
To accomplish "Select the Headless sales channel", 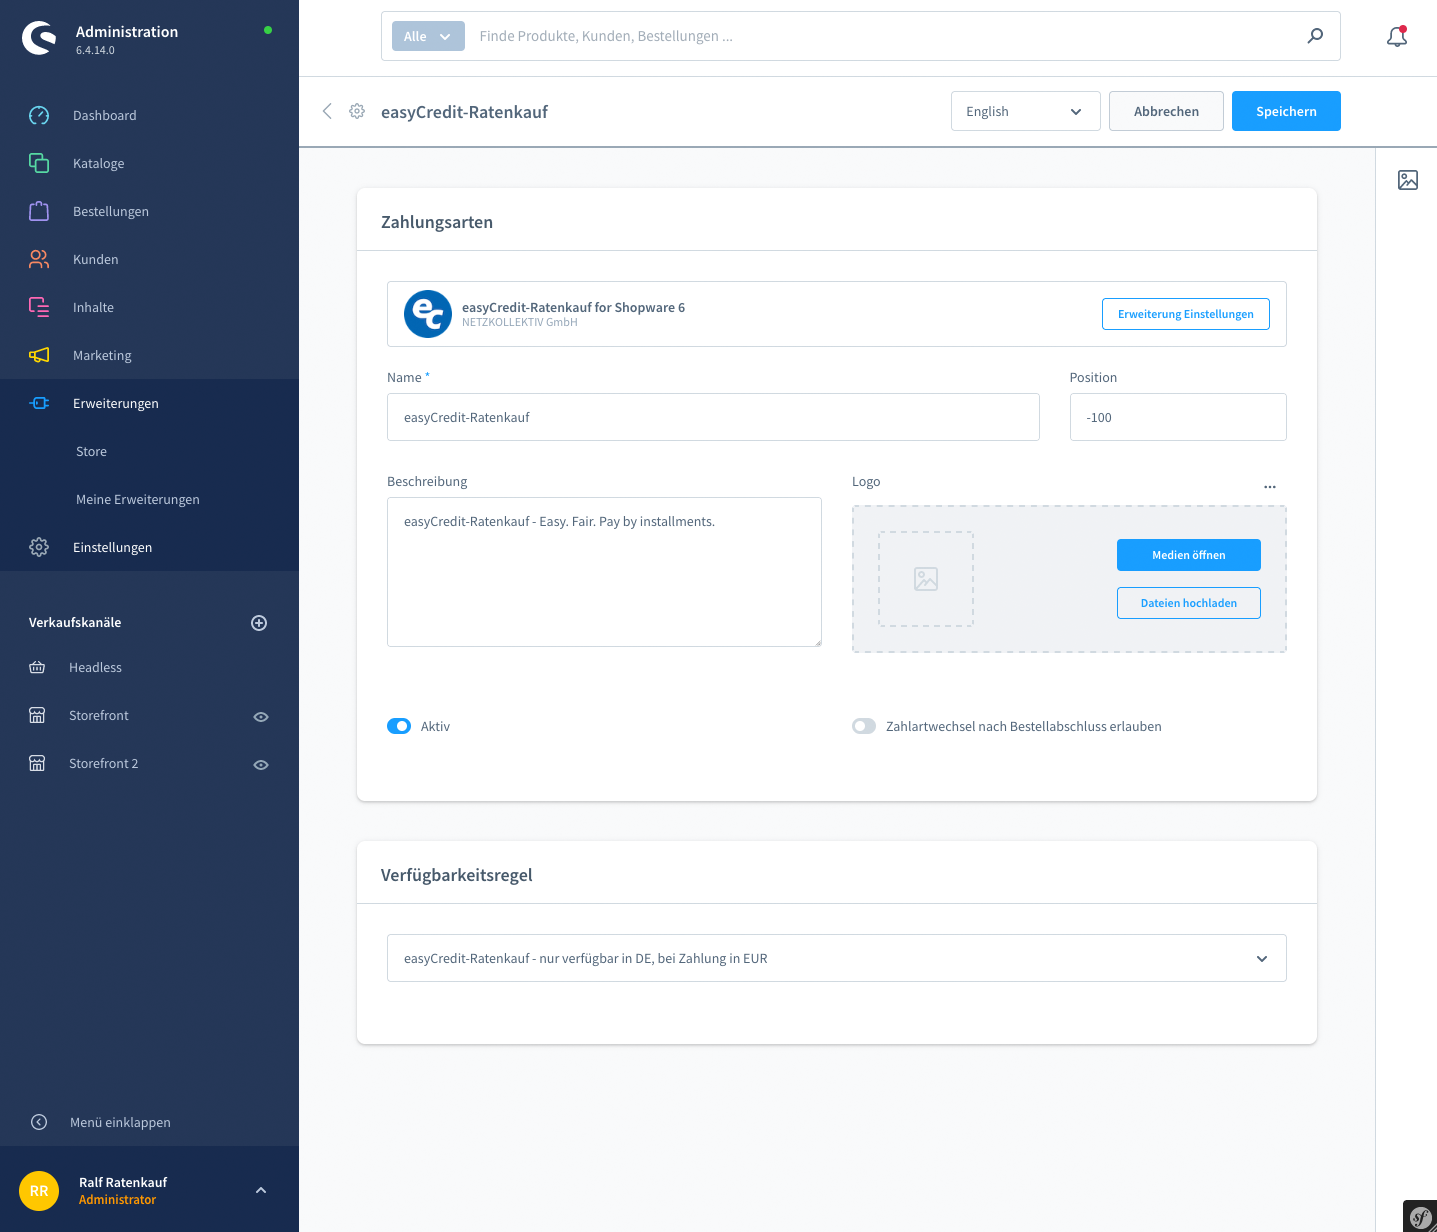I will pos(95,667).
